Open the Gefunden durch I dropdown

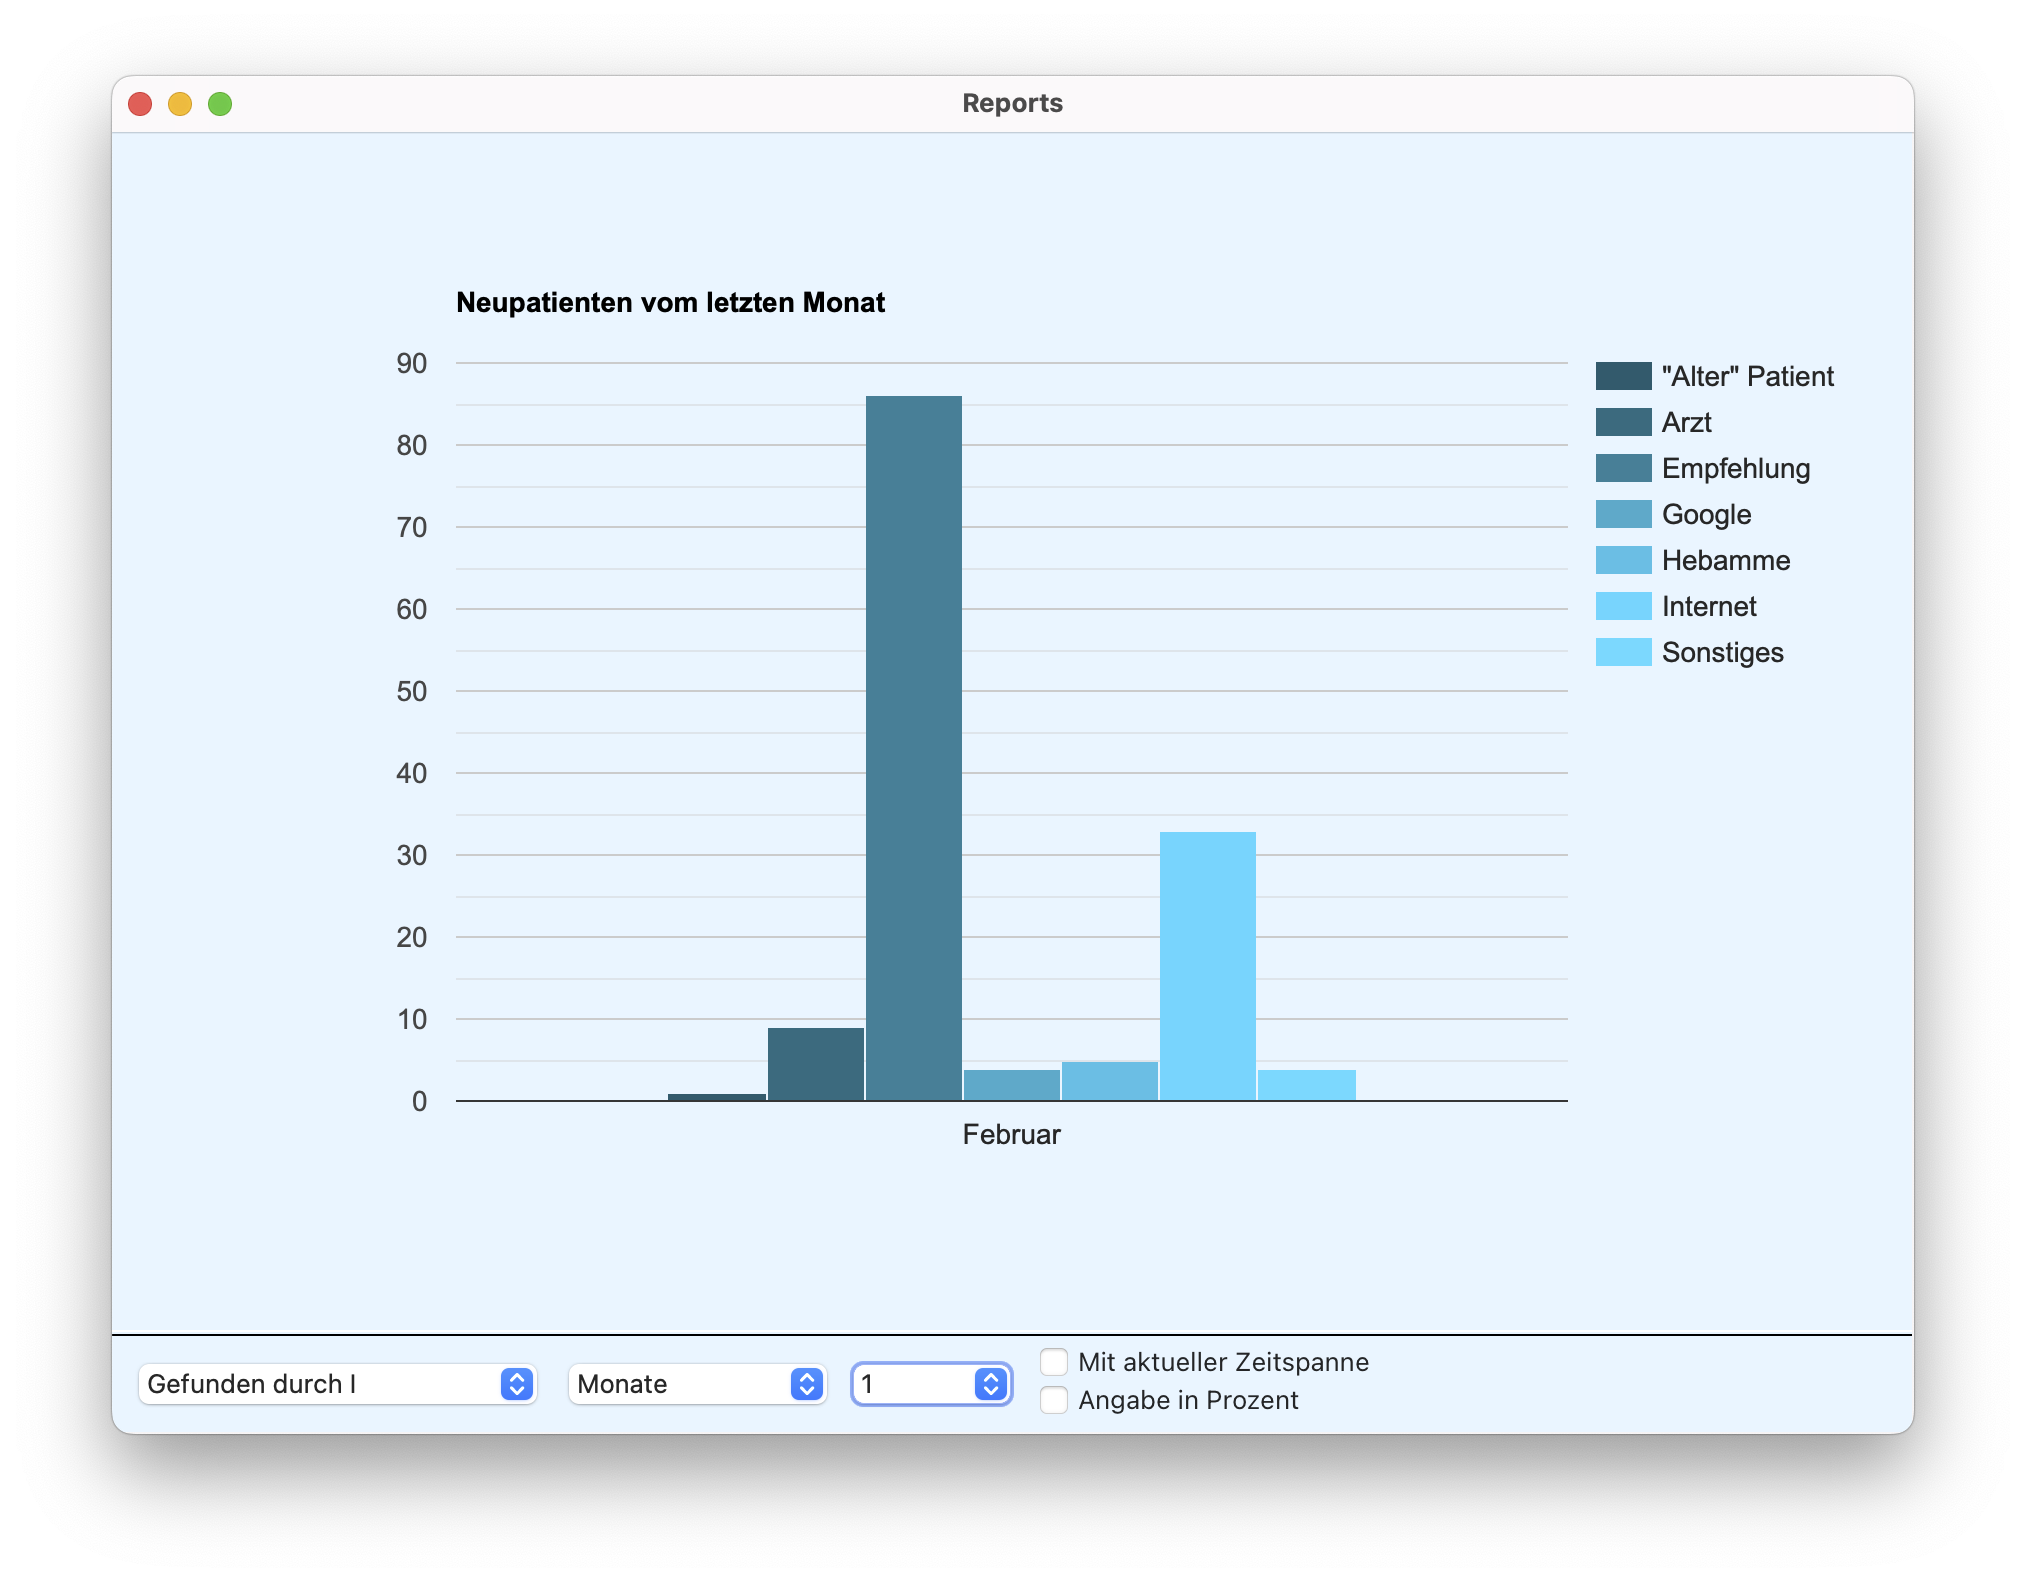pos(337,1384)
